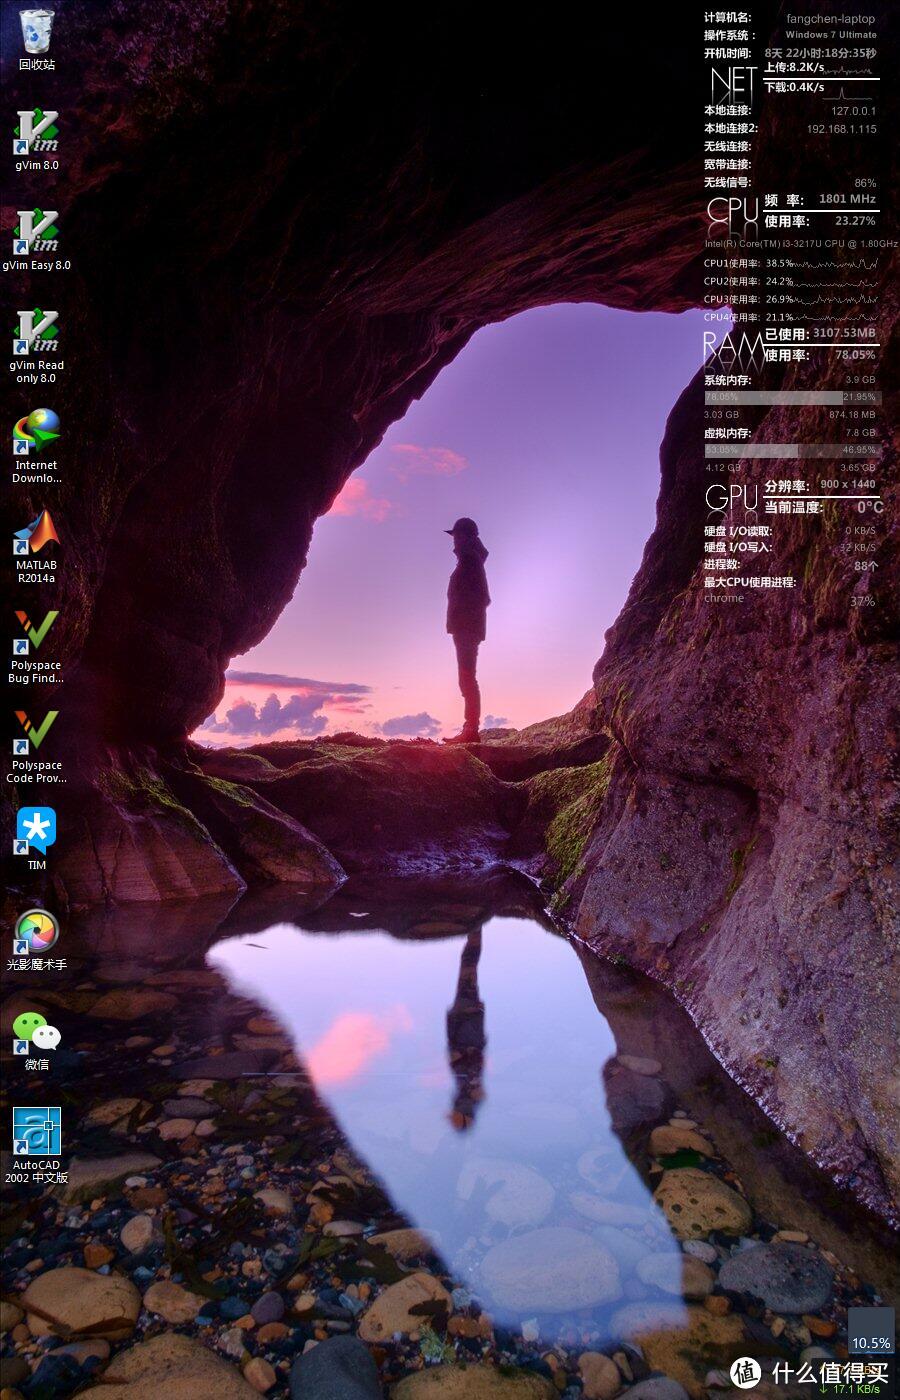The image size is (900, 1400).
Task: Open 光影魔术手 photo editor
Action: tap(35, 933)
